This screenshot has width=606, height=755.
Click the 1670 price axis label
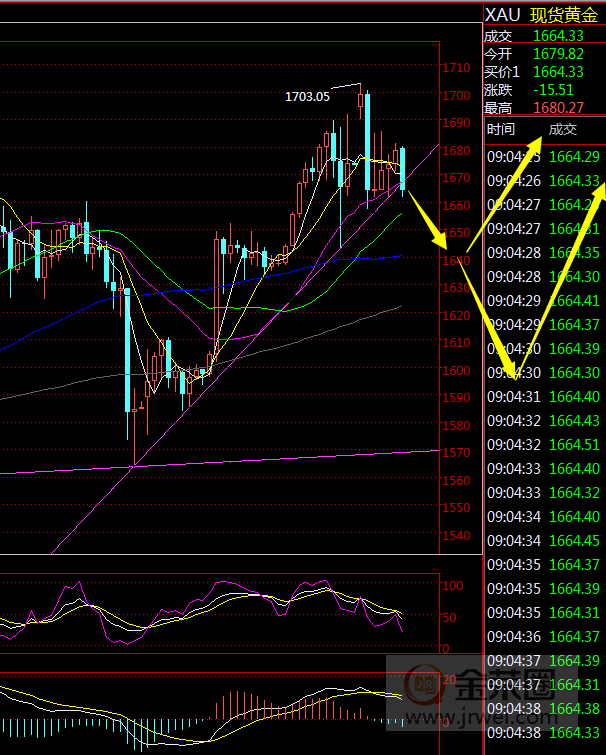click(456, 178)
